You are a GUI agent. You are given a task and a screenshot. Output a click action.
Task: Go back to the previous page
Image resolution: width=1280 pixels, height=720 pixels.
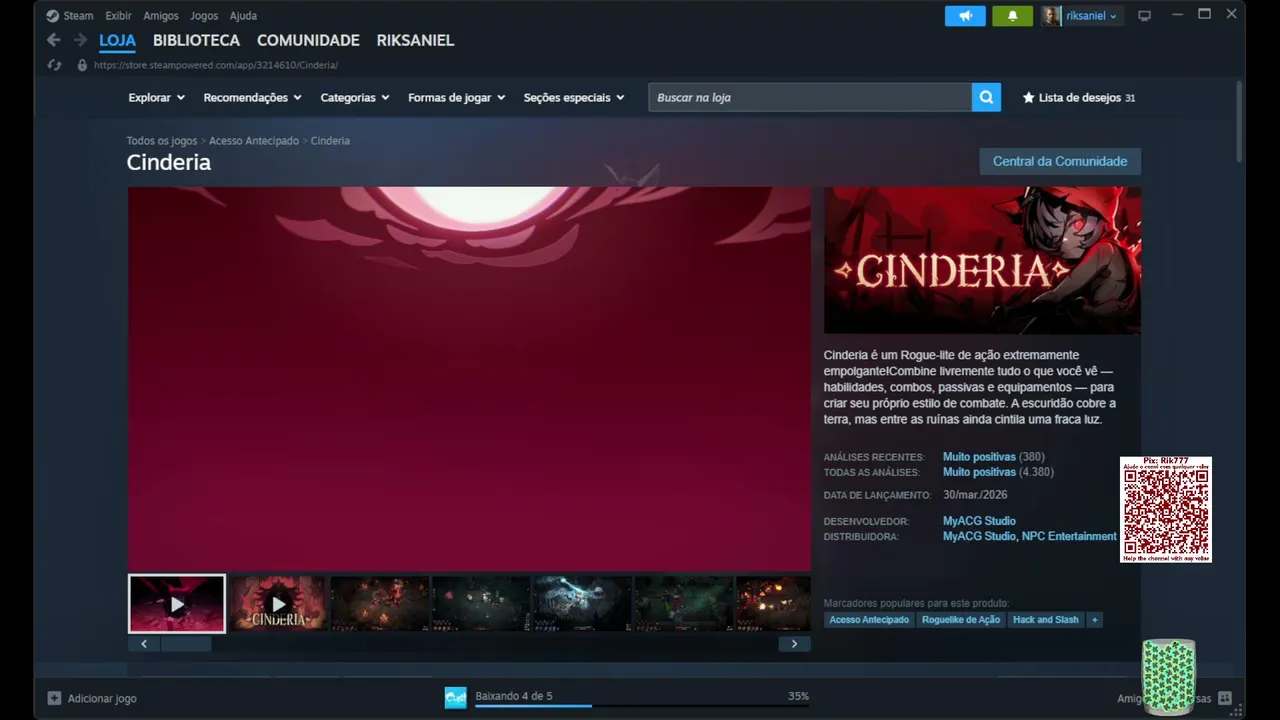coord(54,40)
